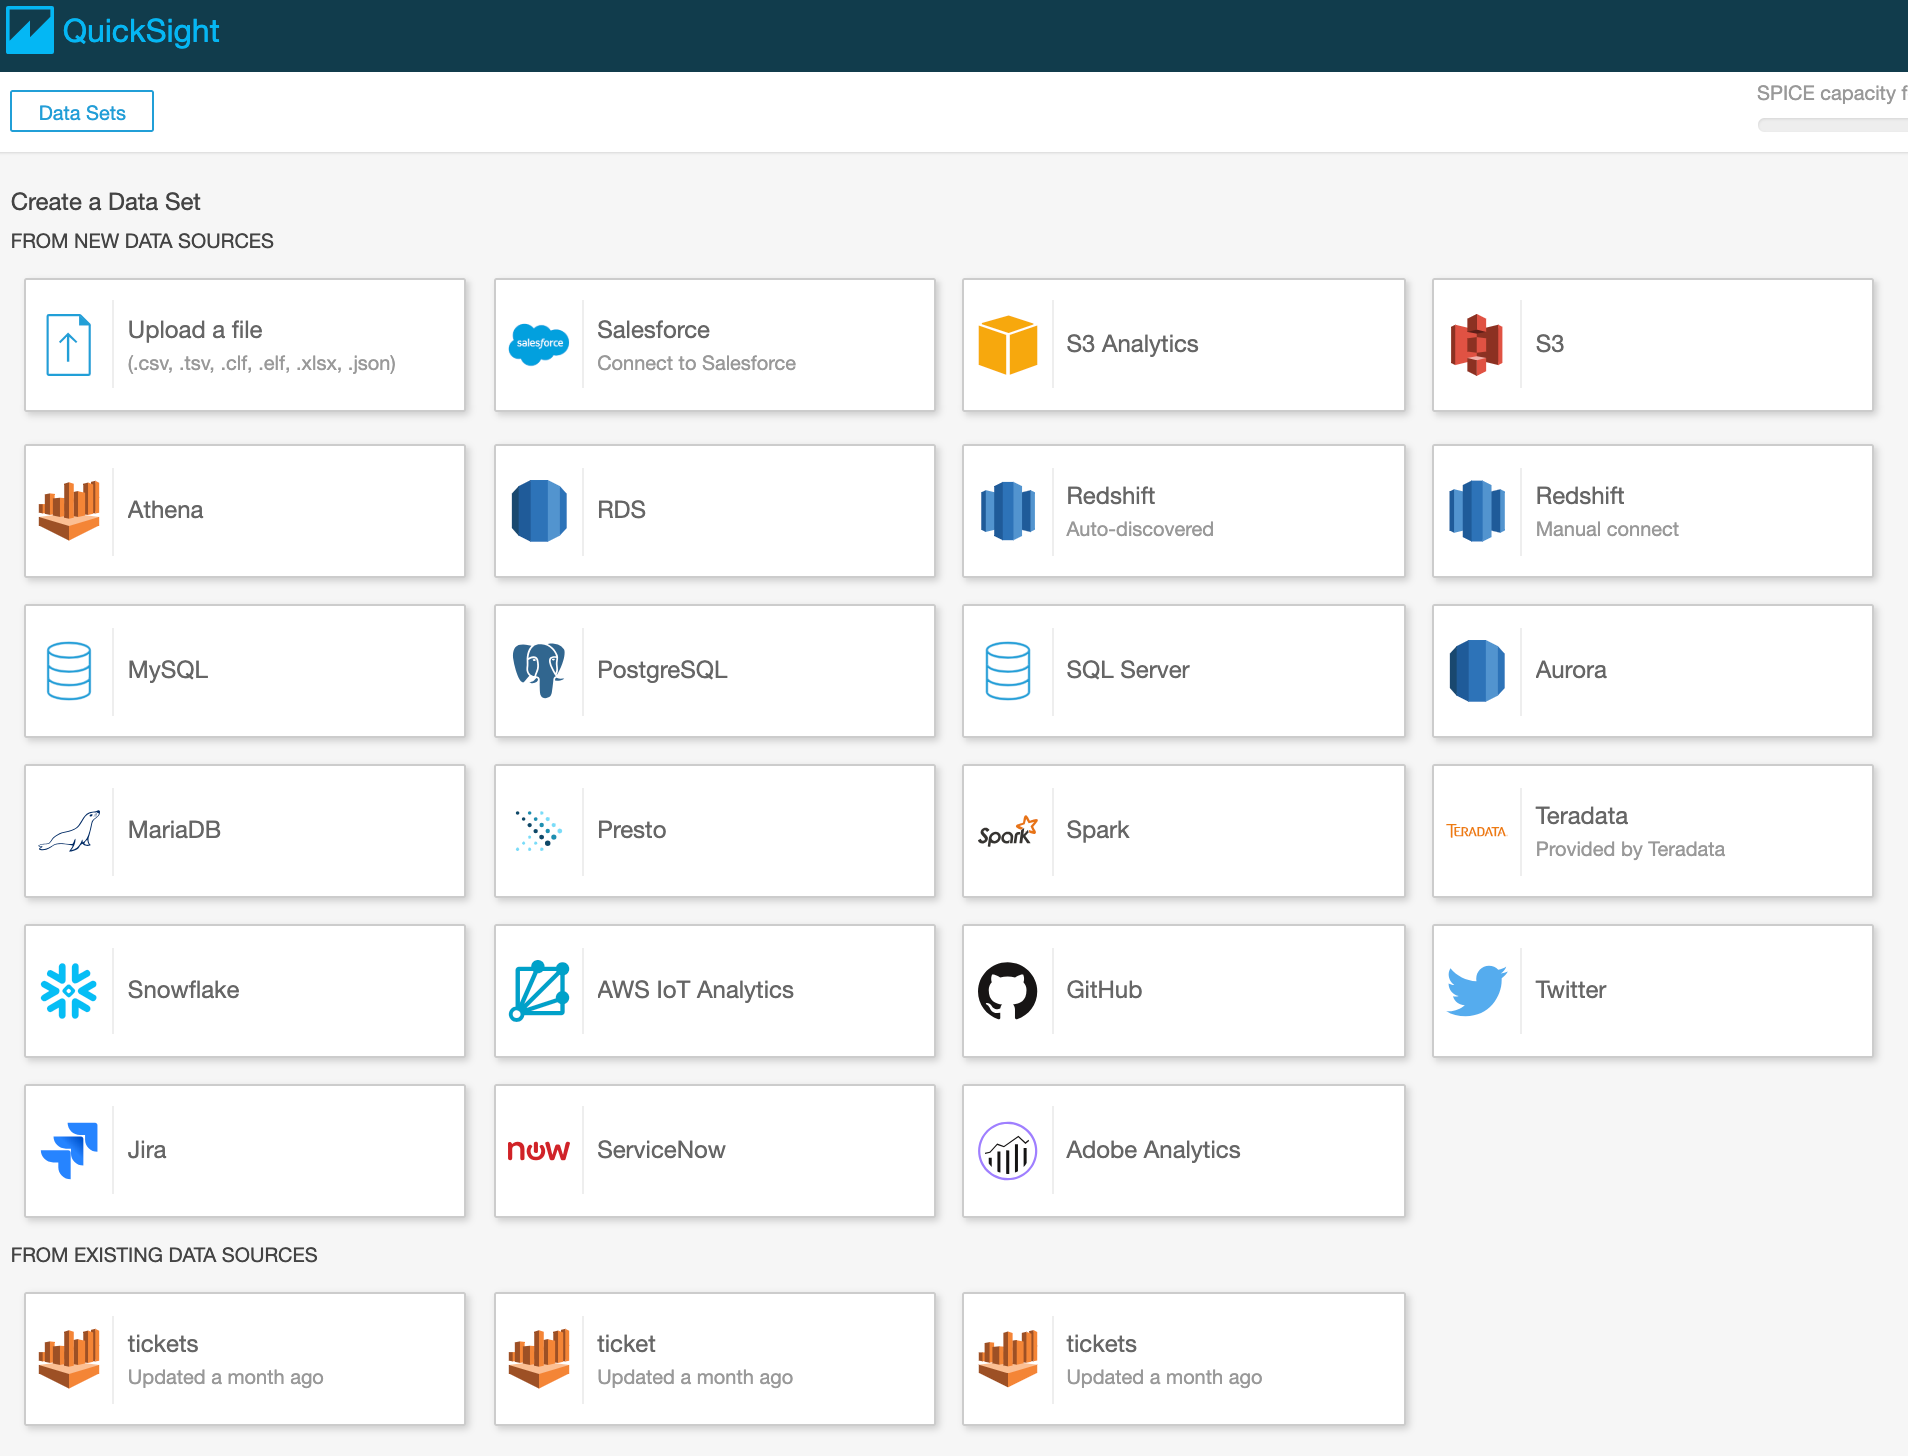This screenshot has width=1908, height=1456.
Task: Select the Twitter bird icon
Action: tap(1477, 991)
